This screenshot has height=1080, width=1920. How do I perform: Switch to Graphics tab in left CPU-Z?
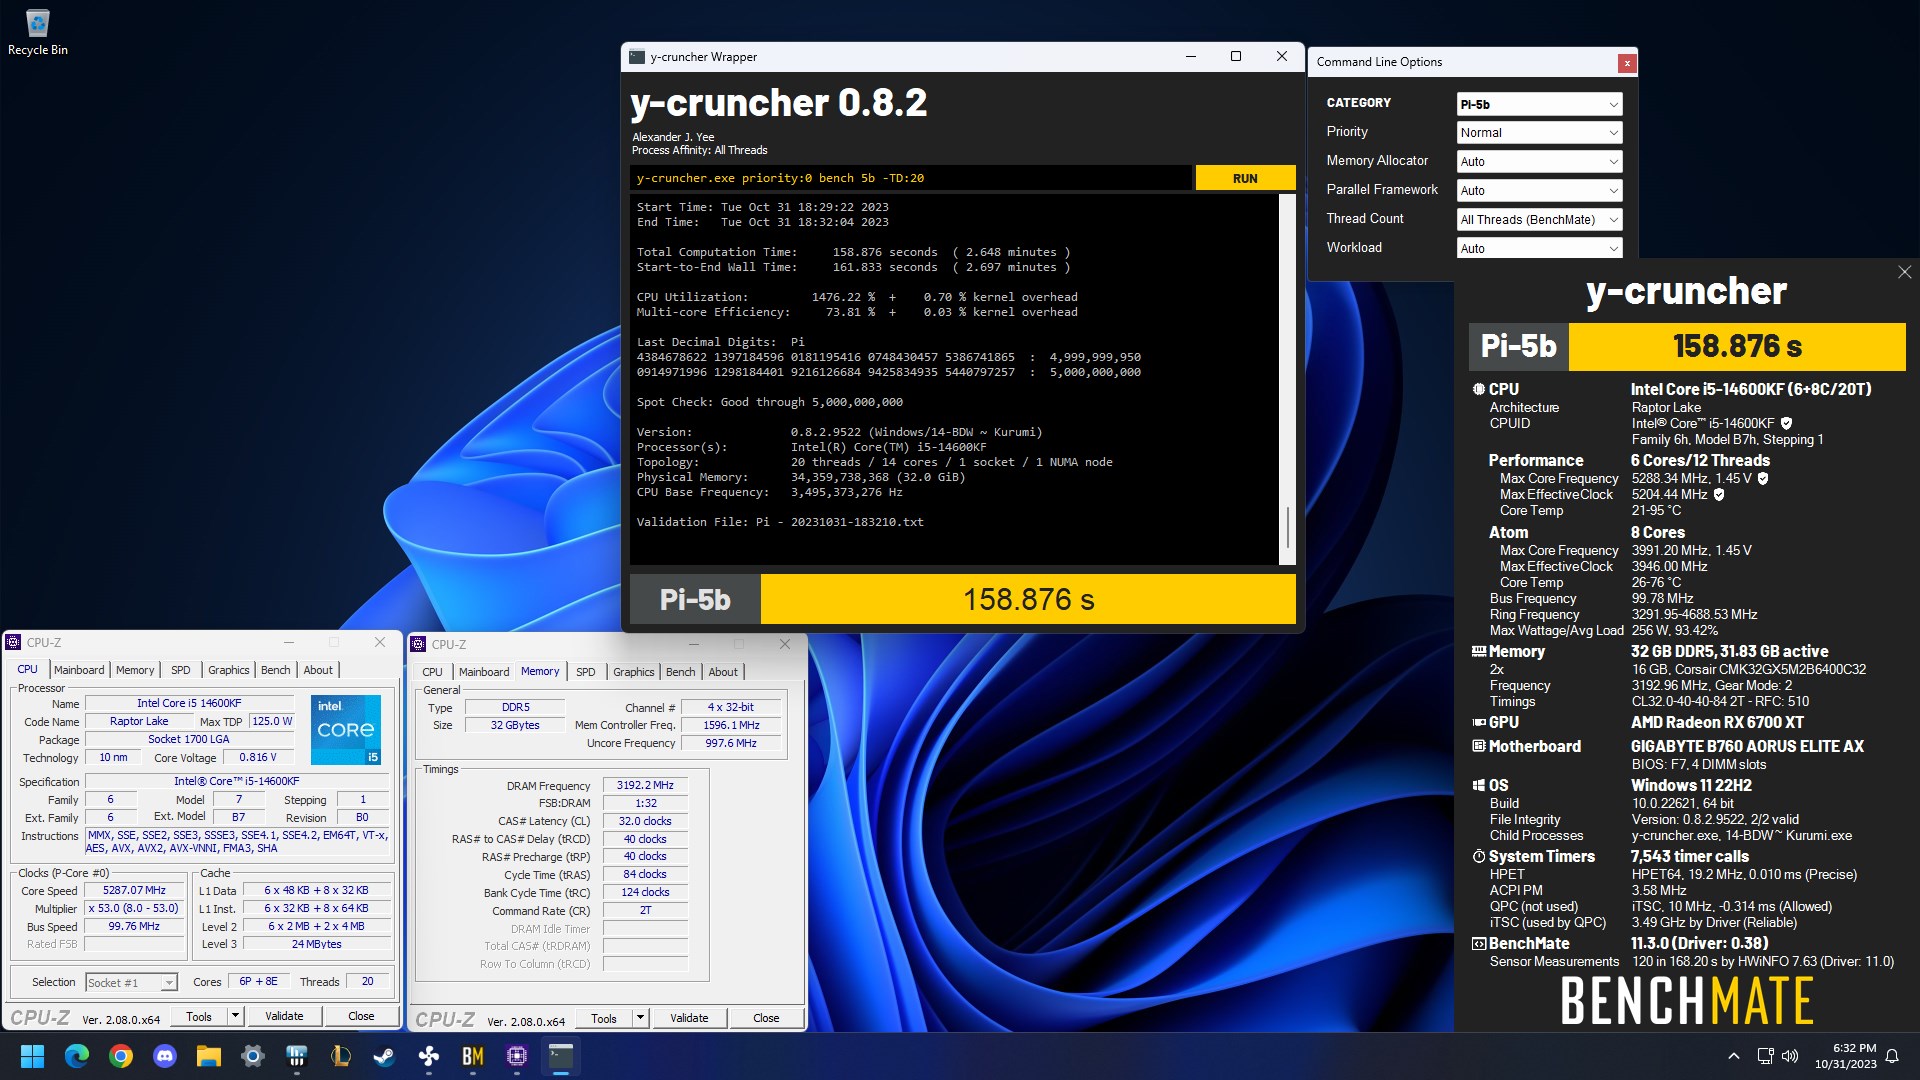(229, 670)
